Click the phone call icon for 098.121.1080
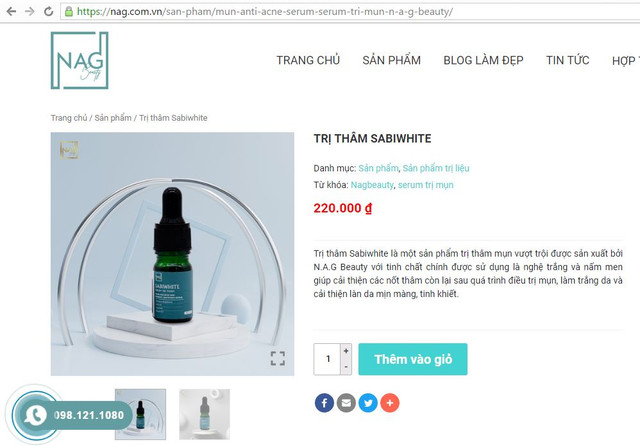 tap(36, 415)
